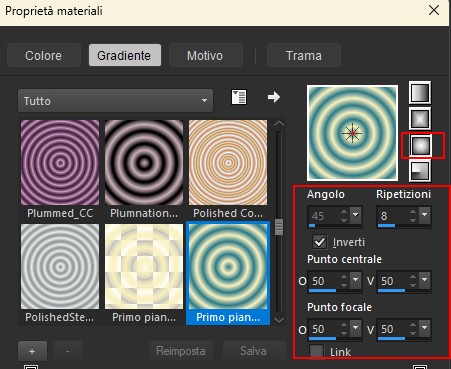
Task: Click the Salva button
Action: click(253, 351)
